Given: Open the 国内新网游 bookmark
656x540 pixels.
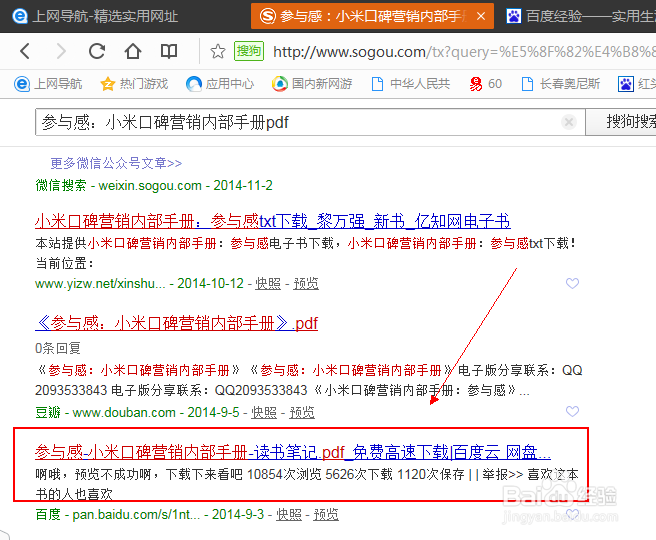Looking at the screenshot, I should [312, 84].
